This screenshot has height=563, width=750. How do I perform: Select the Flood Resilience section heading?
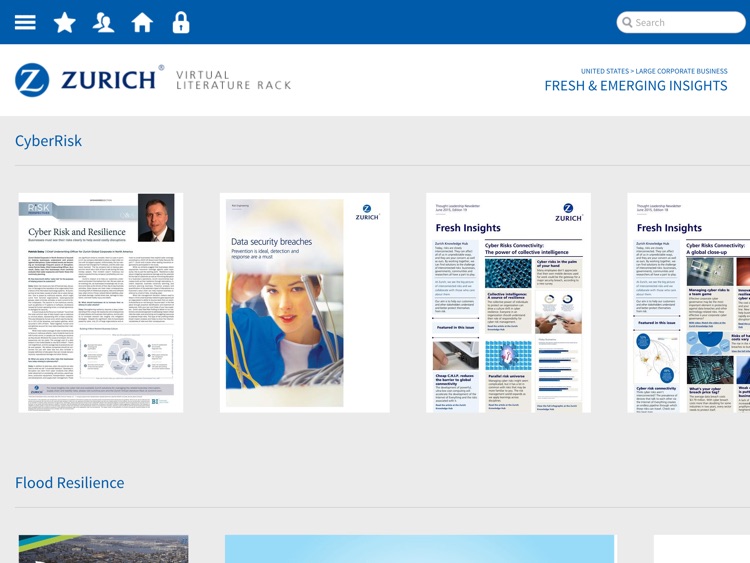pyautogui.click(x=70, y=483)
